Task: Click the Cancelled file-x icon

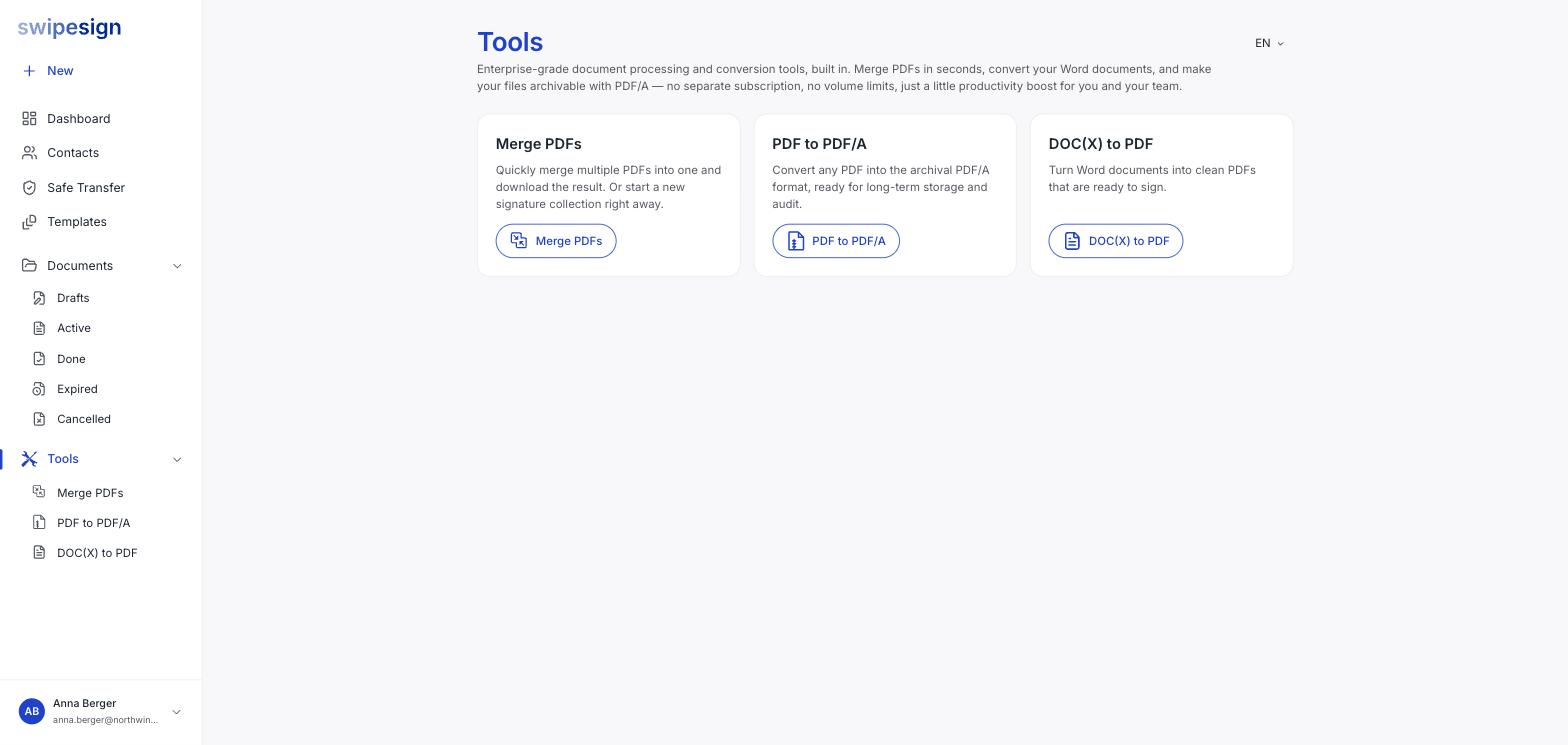Action: point(39,419)
